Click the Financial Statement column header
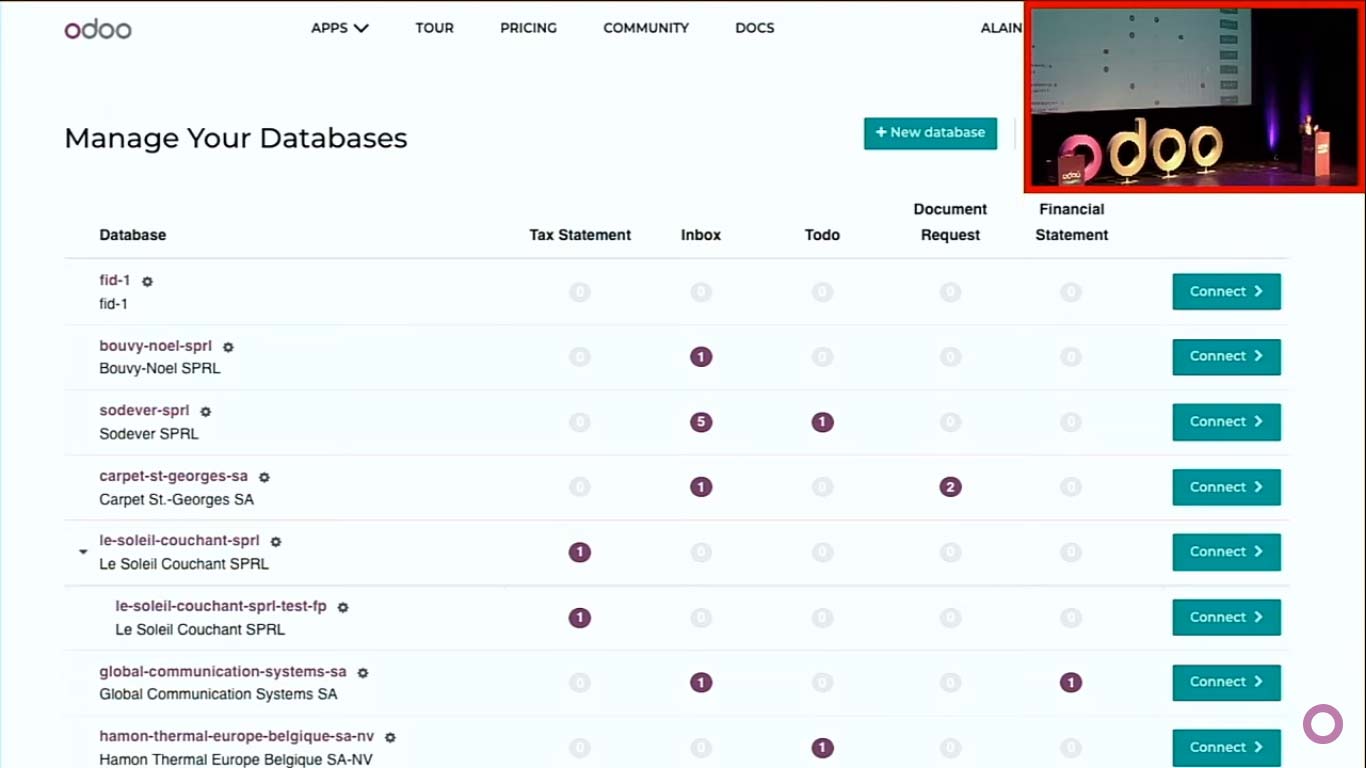Viewport: 1366px width, 768px height. coord(1072,222)
